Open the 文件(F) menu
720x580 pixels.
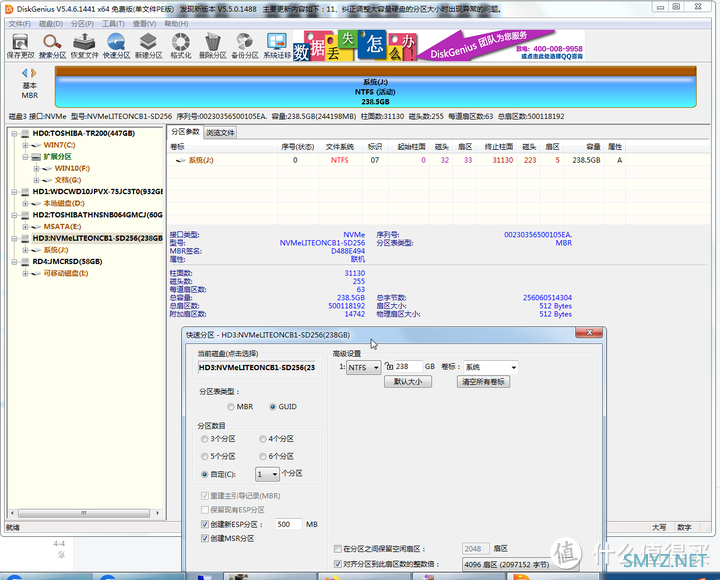coord(20,24)
